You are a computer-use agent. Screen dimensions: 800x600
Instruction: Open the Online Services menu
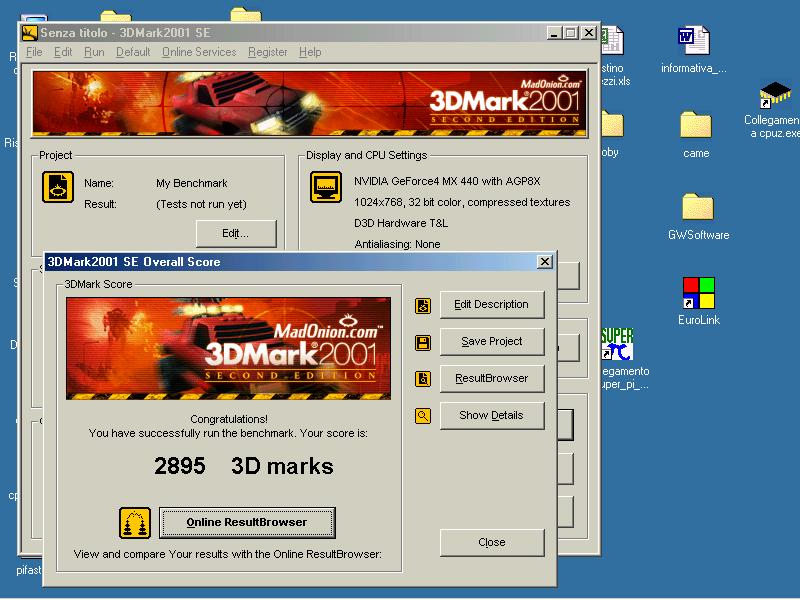[199, 52]
